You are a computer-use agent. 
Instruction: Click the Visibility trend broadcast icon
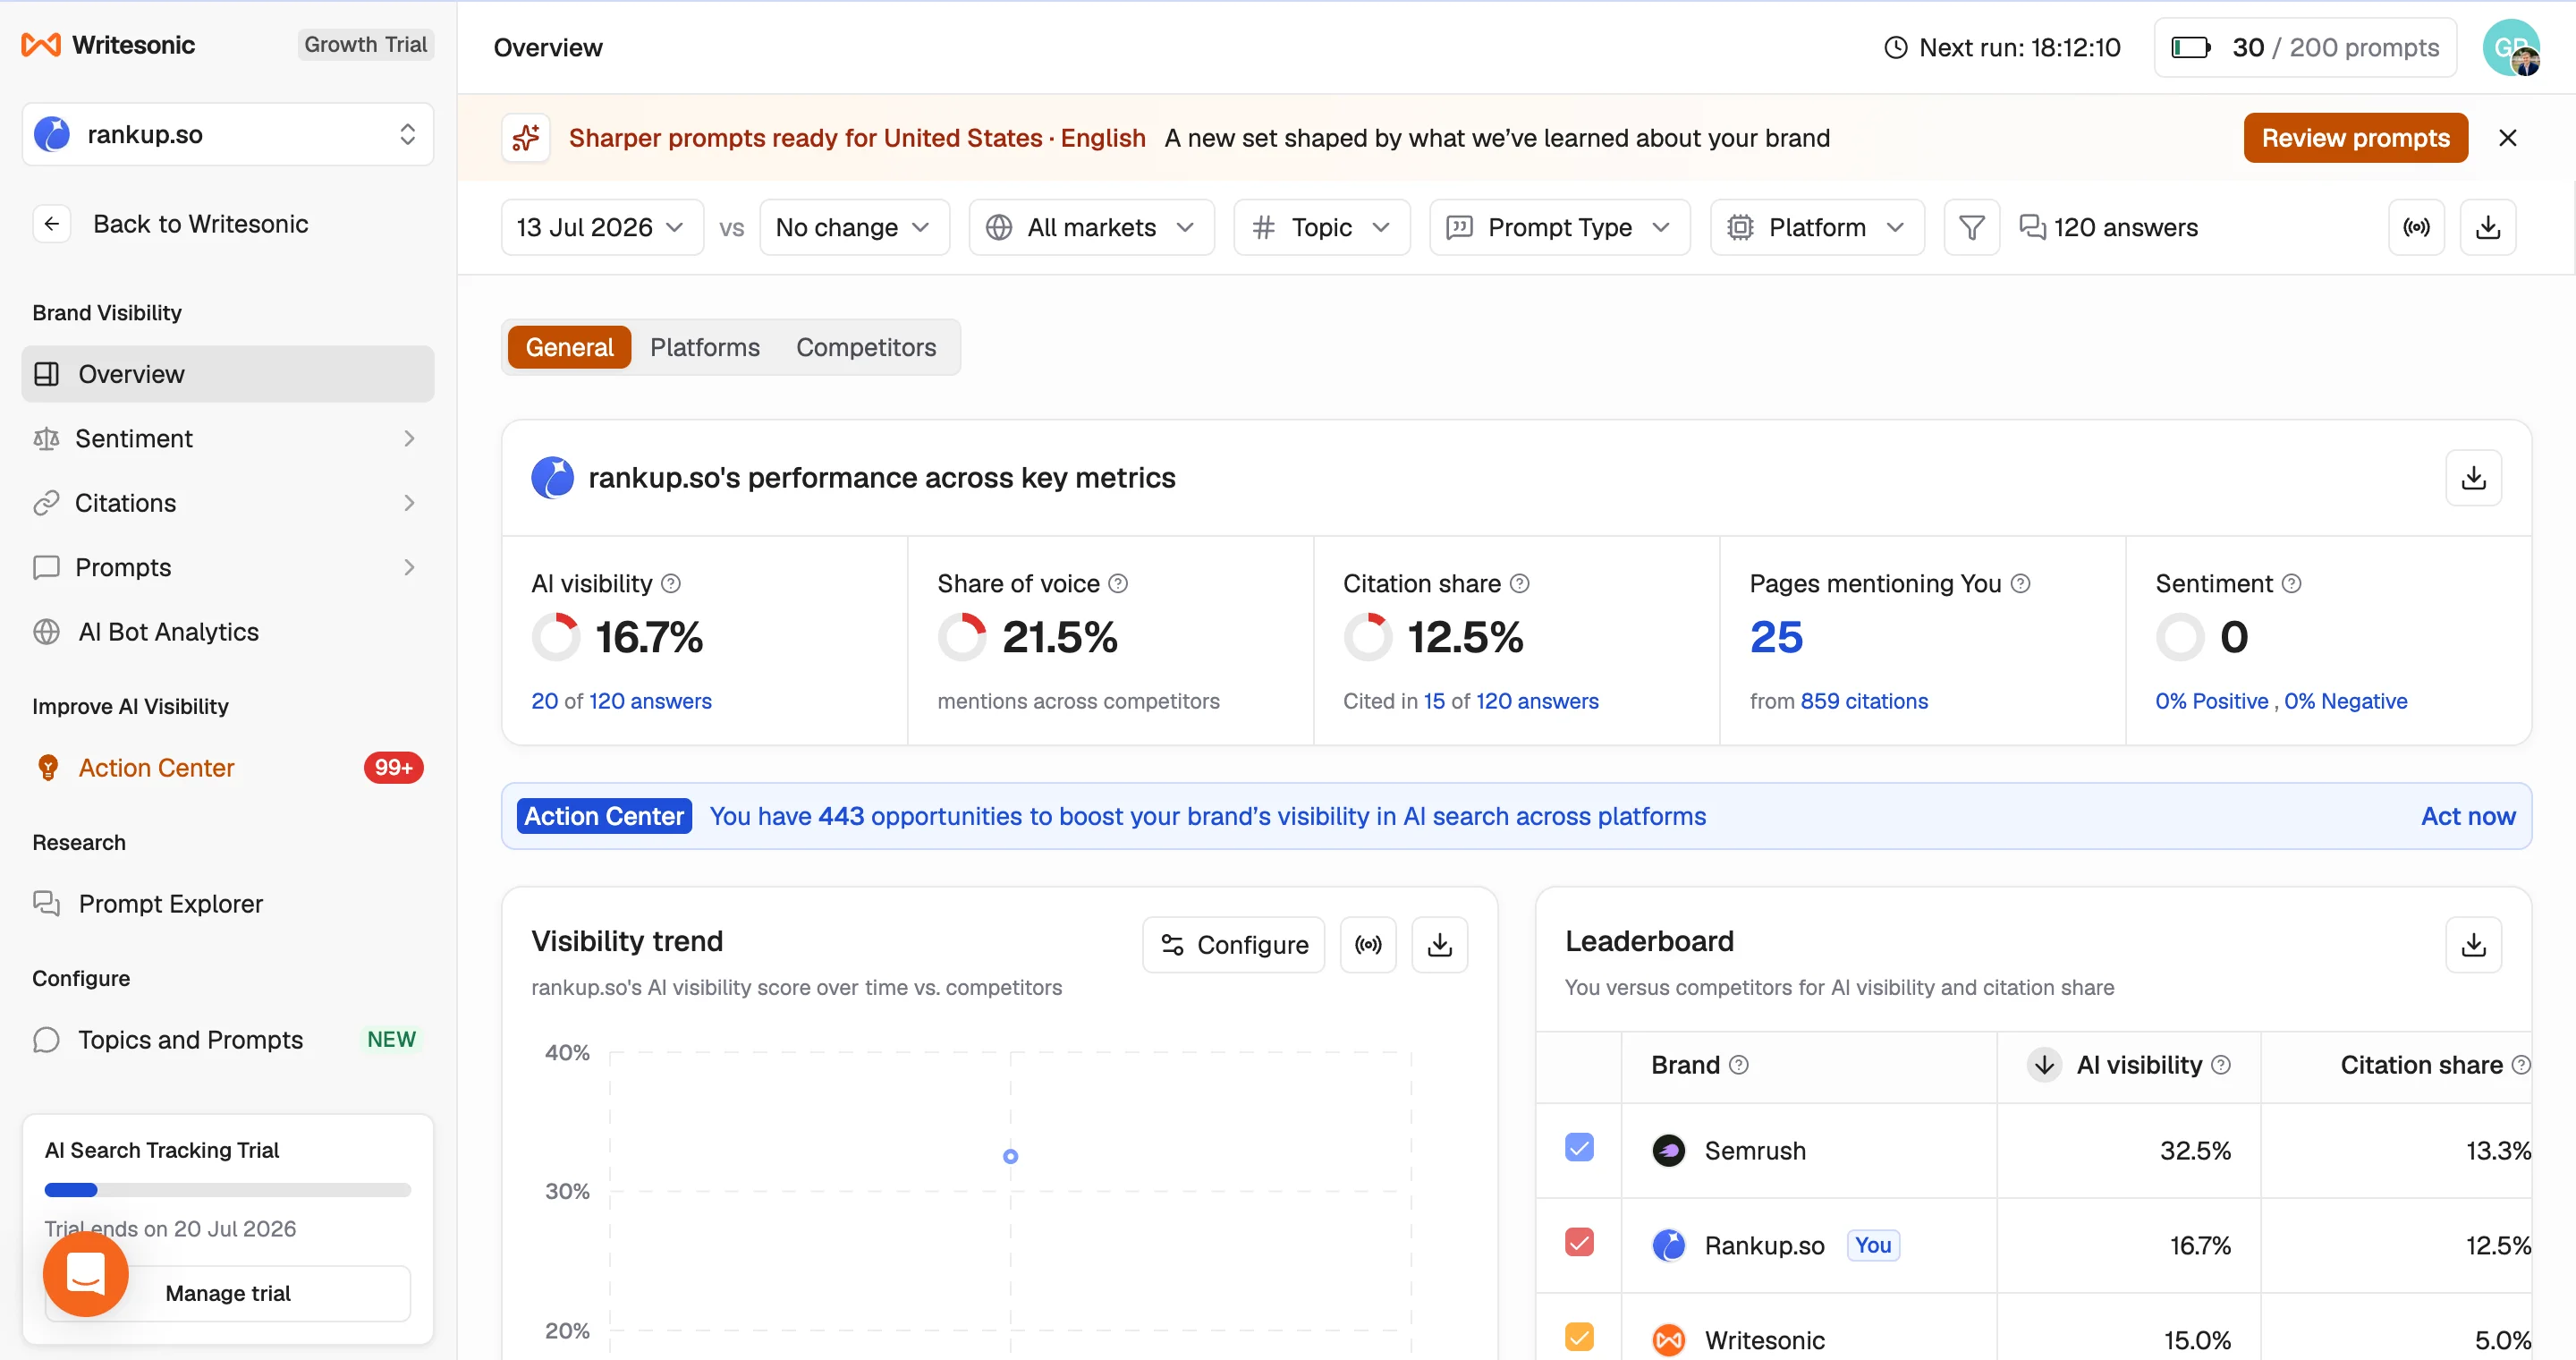[x=1368, y=945]
